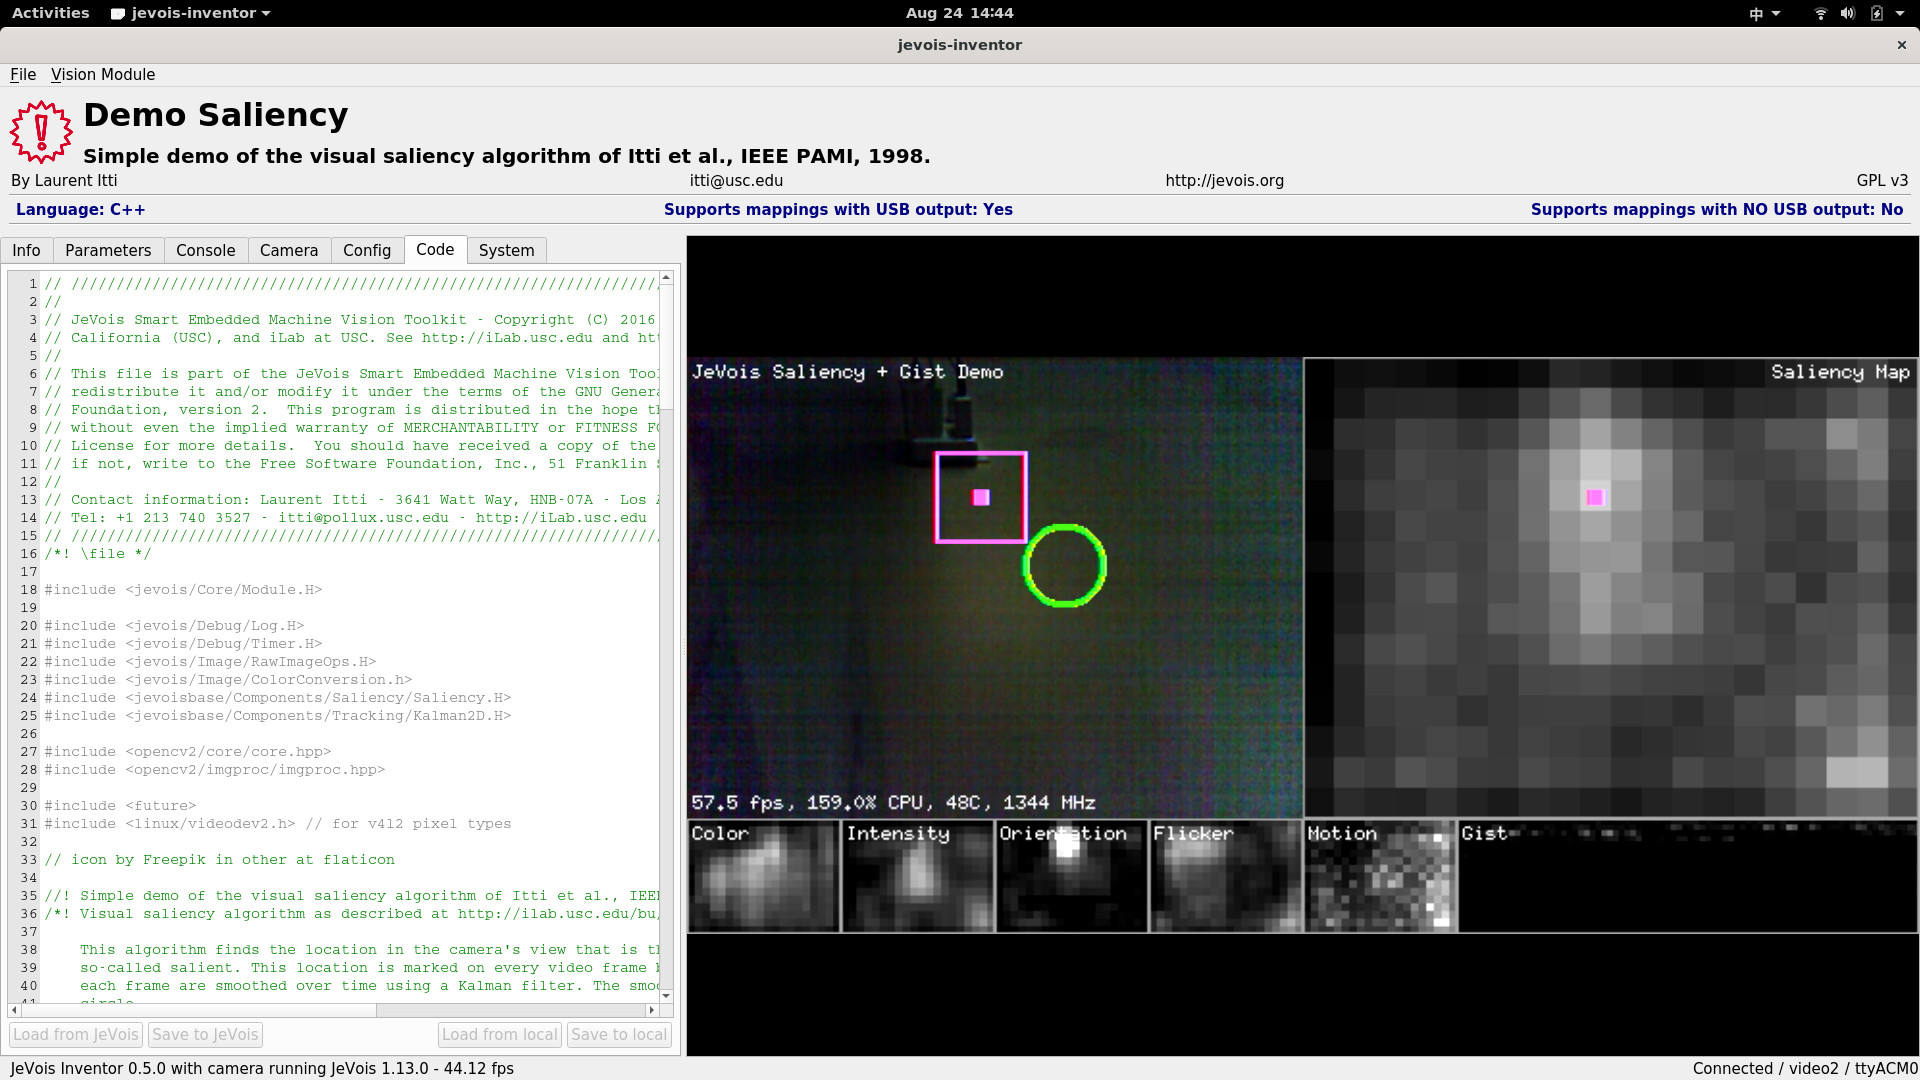Open the System tab
This screenshot has height=1080, width=1920.
(506, 251)
